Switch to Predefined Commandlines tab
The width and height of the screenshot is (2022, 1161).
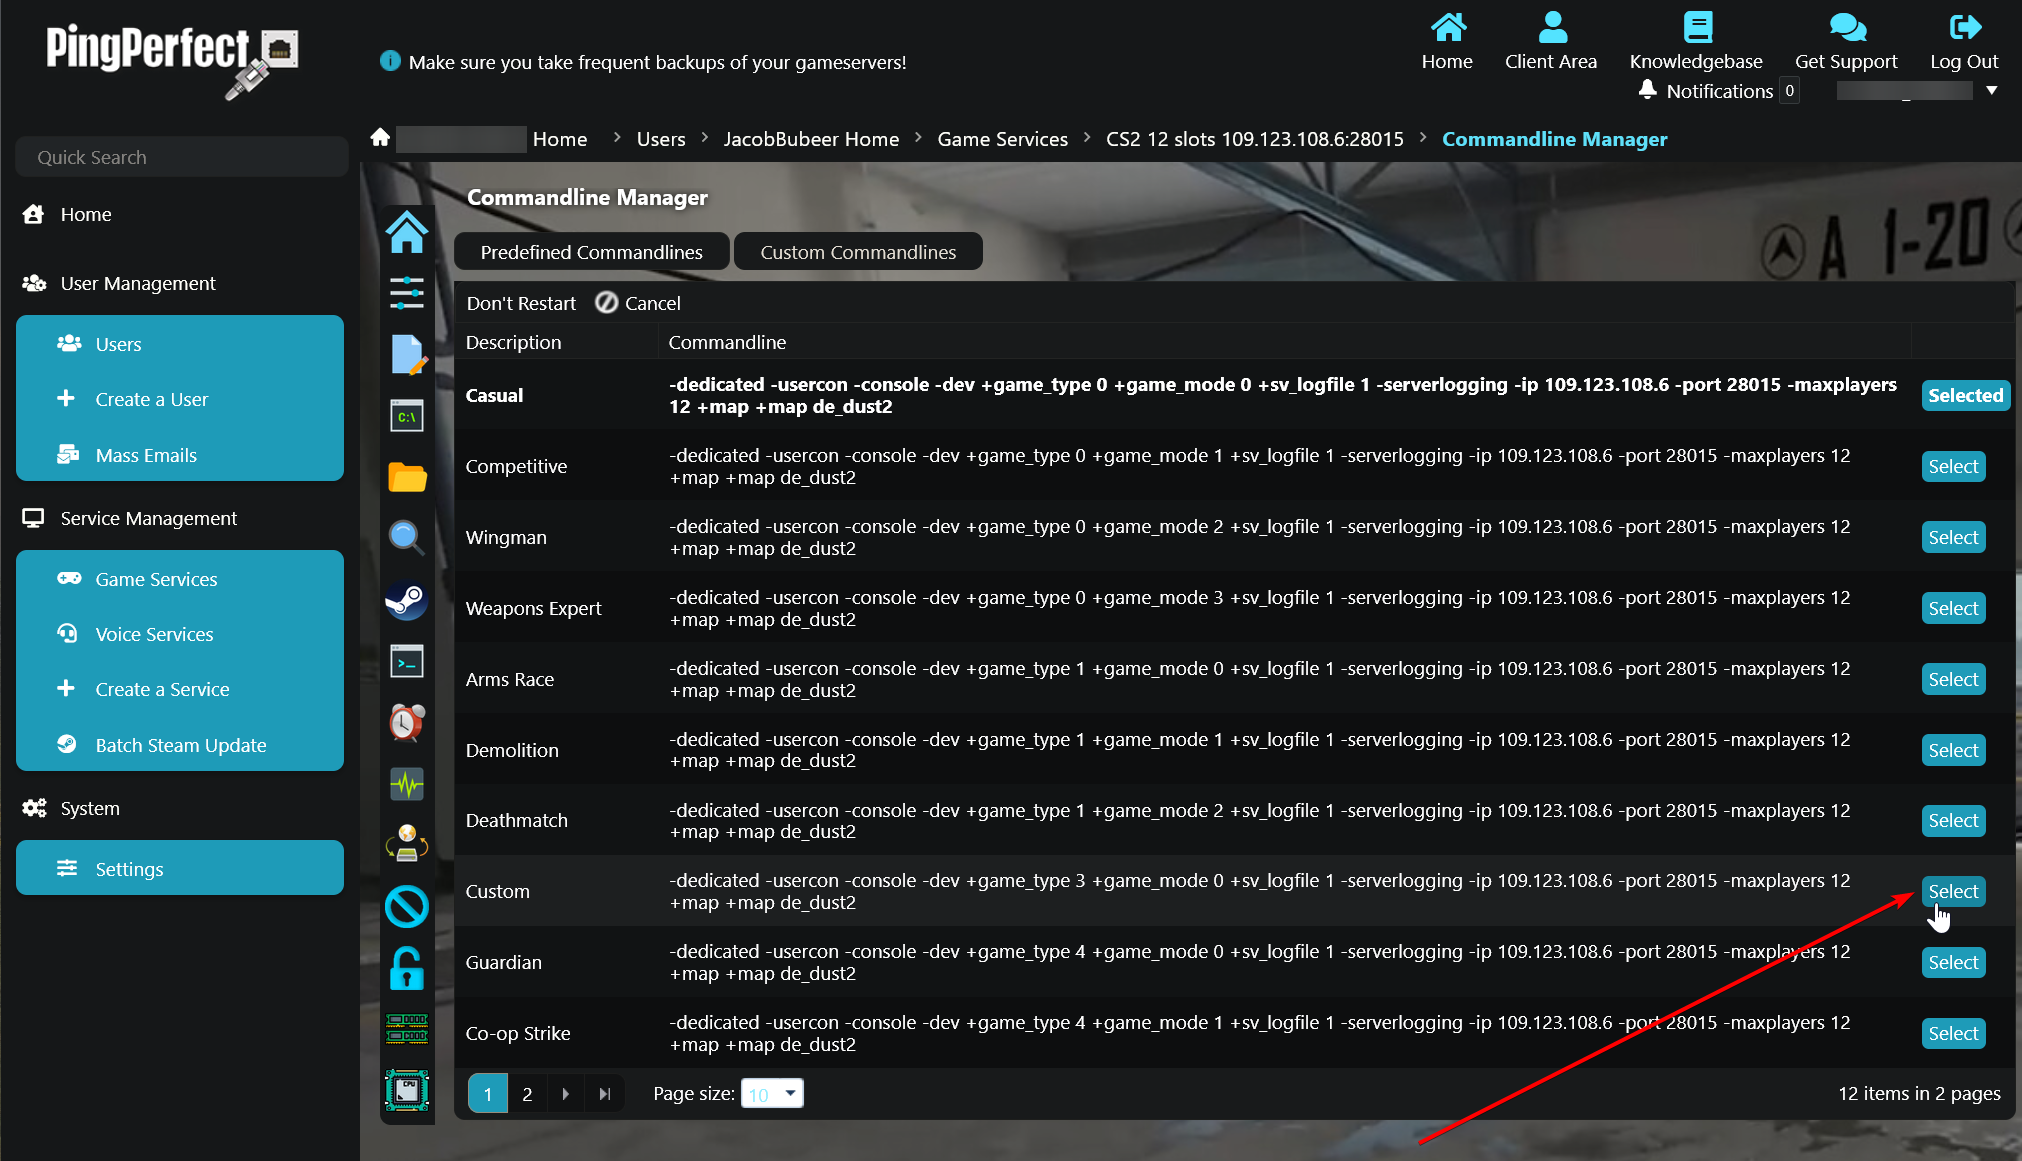590,251
